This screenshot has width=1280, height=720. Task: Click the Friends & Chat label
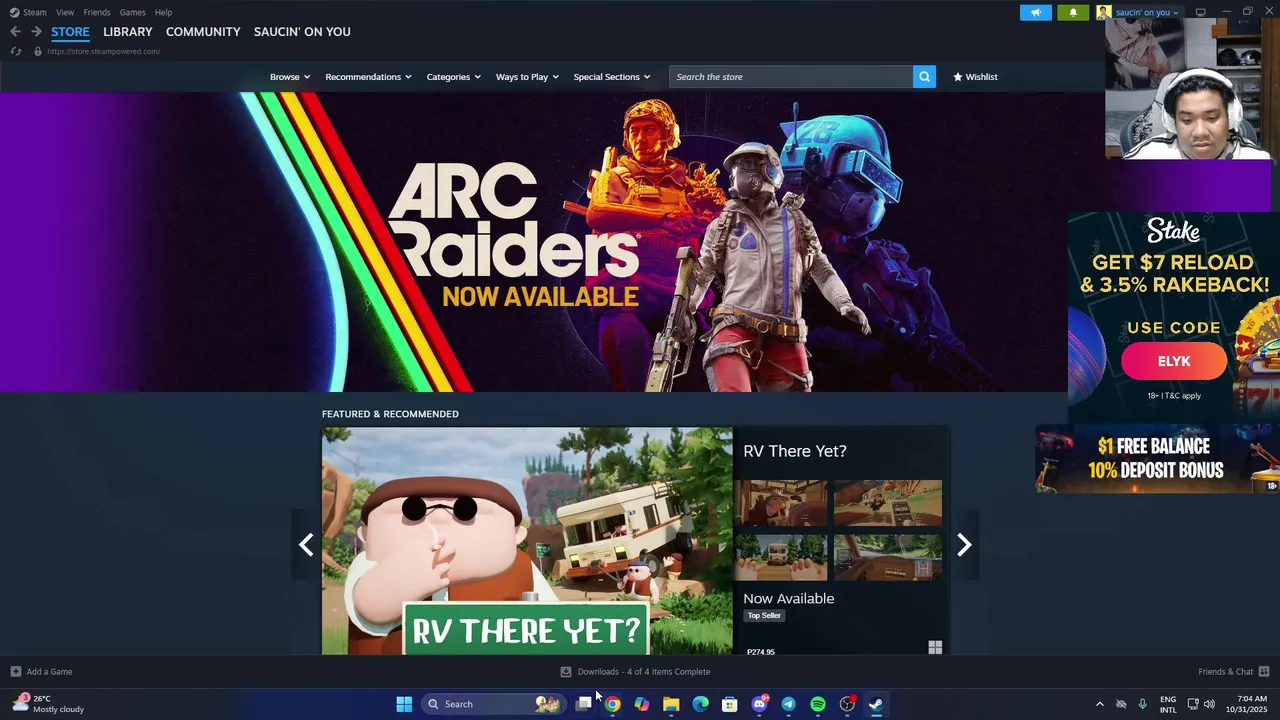click(1225, 672)
